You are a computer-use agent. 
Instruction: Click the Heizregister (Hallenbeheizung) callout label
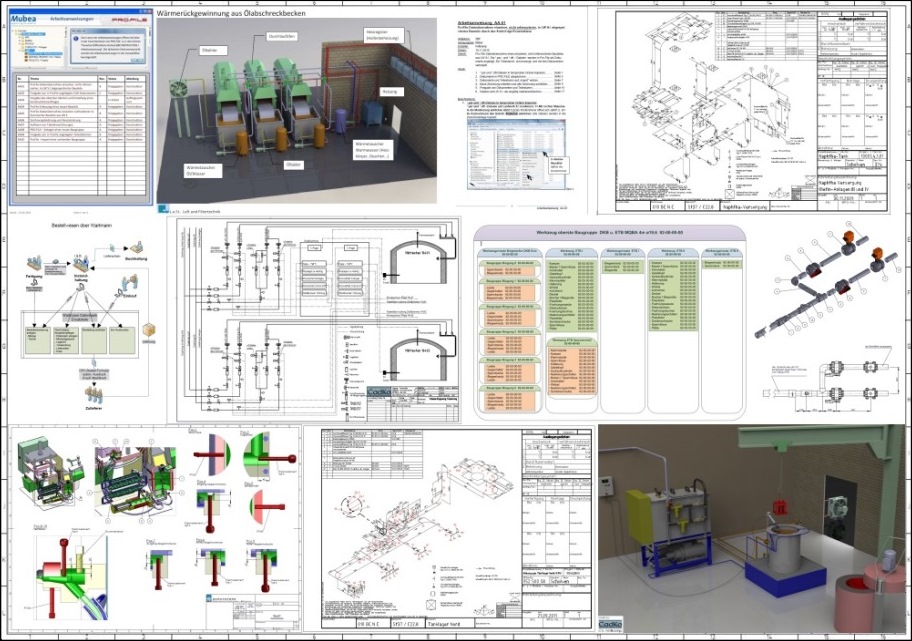pyautogui.click(x=383, y=35)
